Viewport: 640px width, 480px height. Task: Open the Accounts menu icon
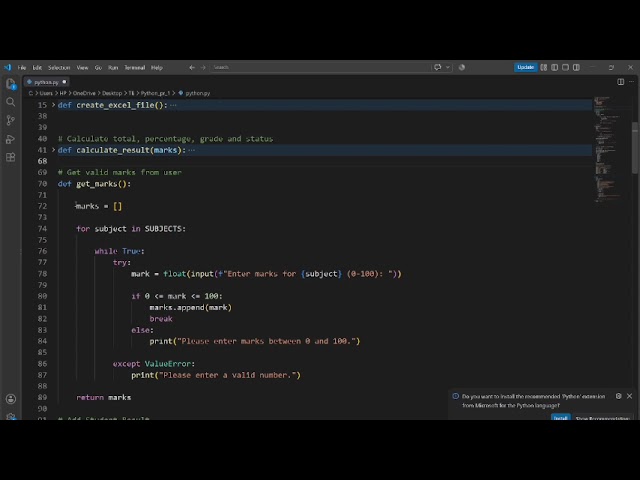pyautogui.click(x=11, y=399)
